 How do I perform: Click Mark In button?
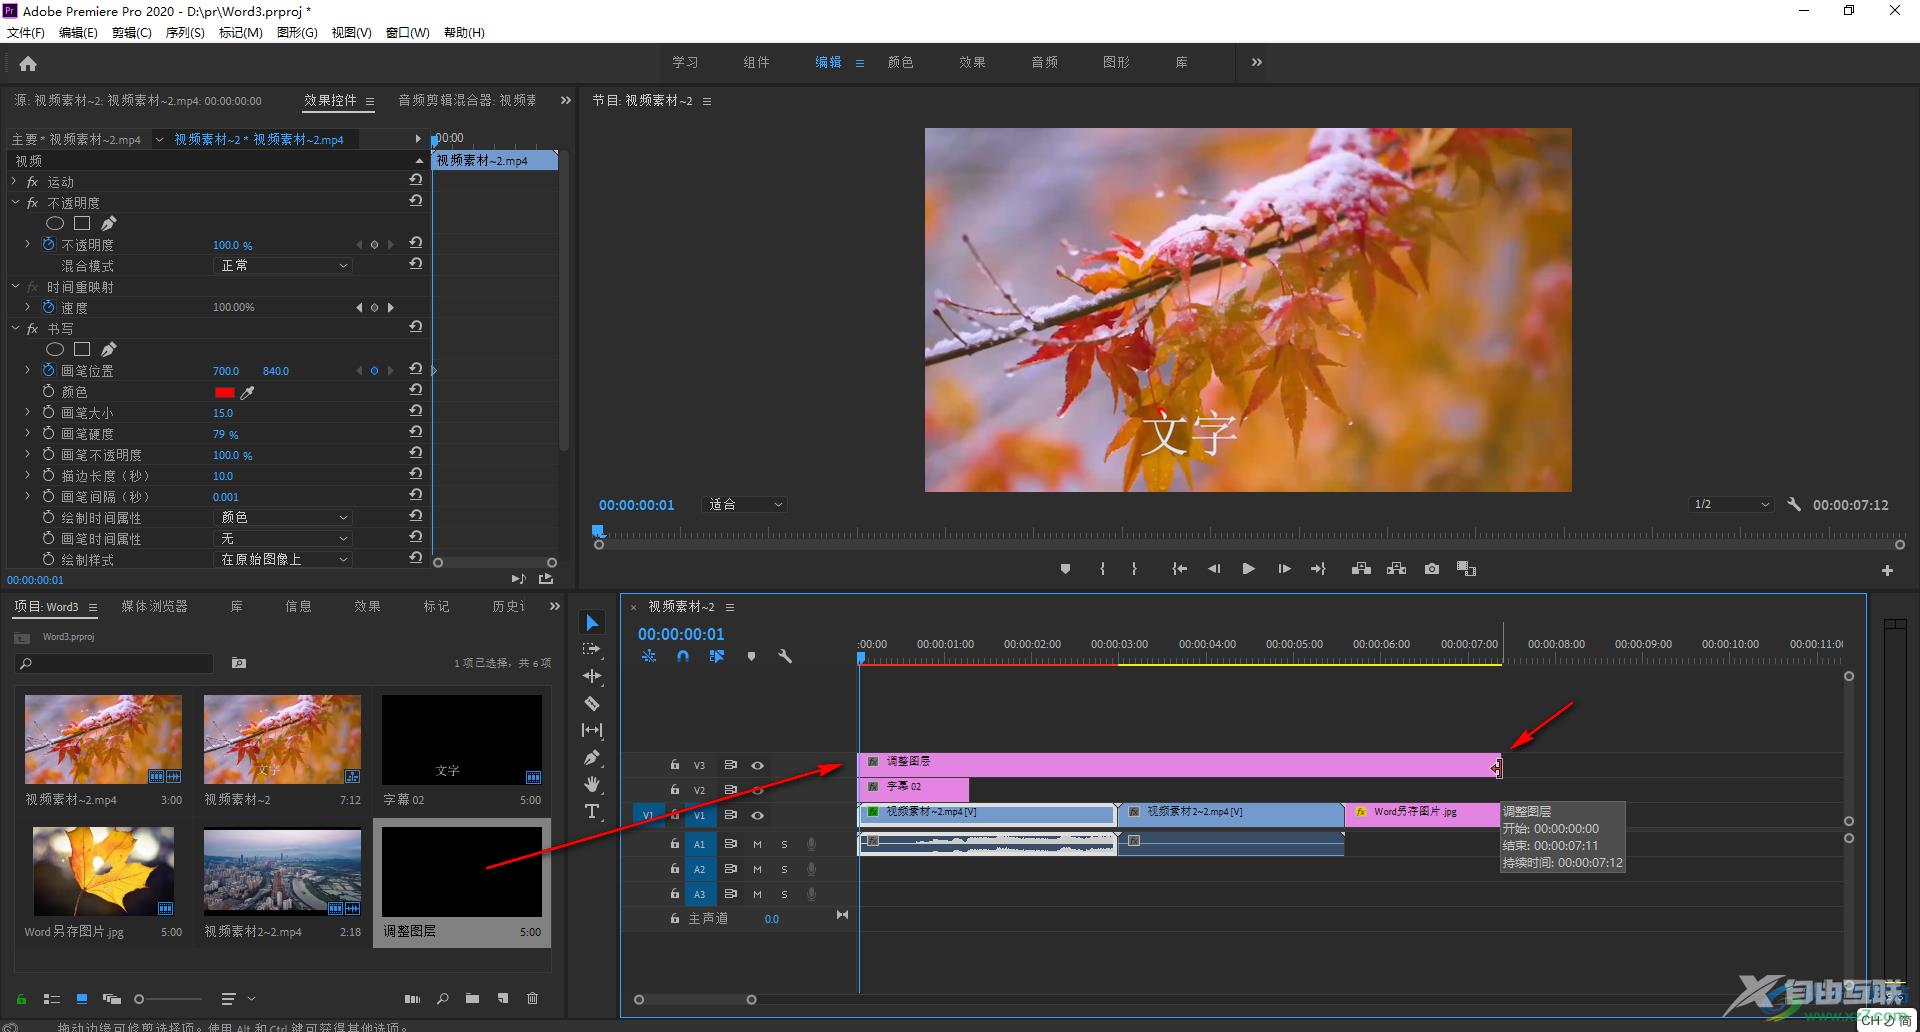pyautogui.click(x=1102, y=569)
